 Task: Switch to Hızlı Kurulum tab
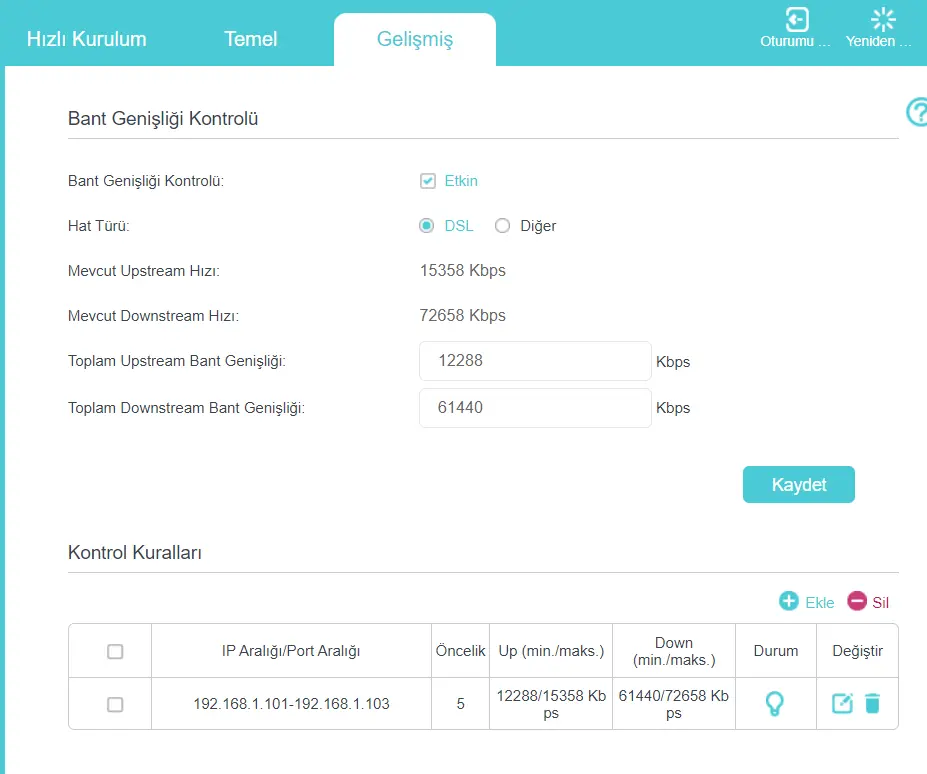[87, 39]
